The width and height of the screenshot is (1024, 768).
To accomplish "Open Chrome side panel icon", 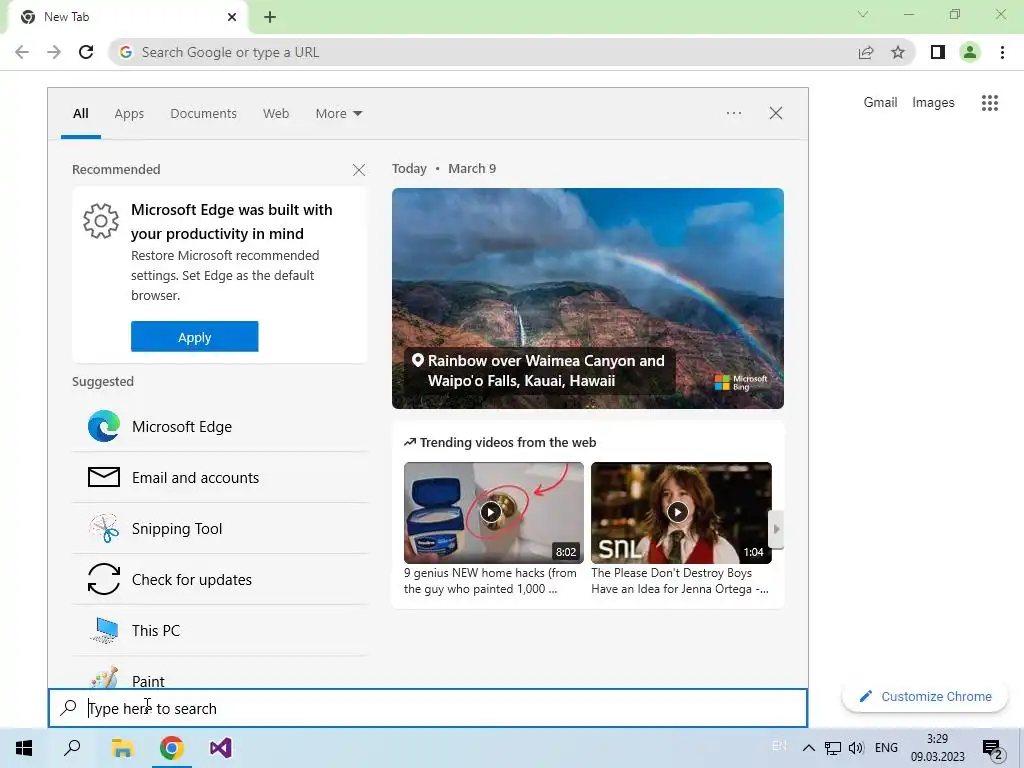I will click(938, 52).
